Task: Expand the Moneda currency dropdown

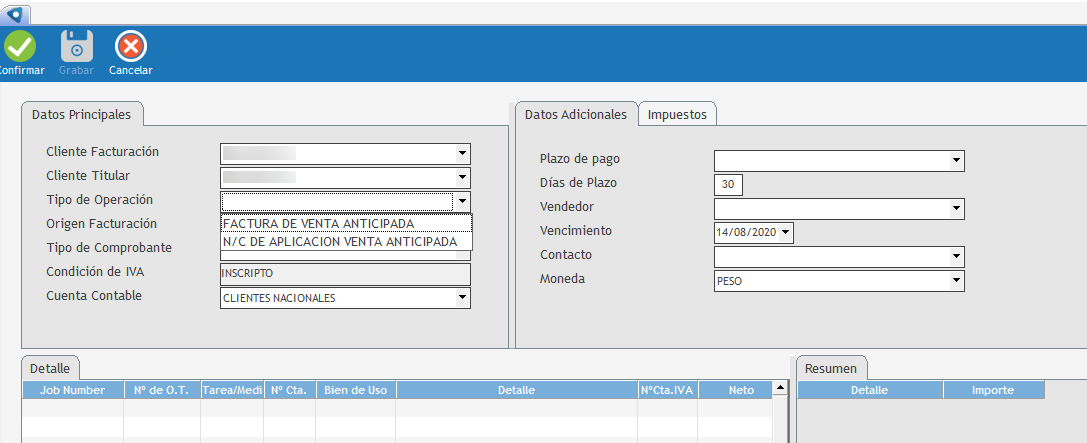Action: point(955,282)
